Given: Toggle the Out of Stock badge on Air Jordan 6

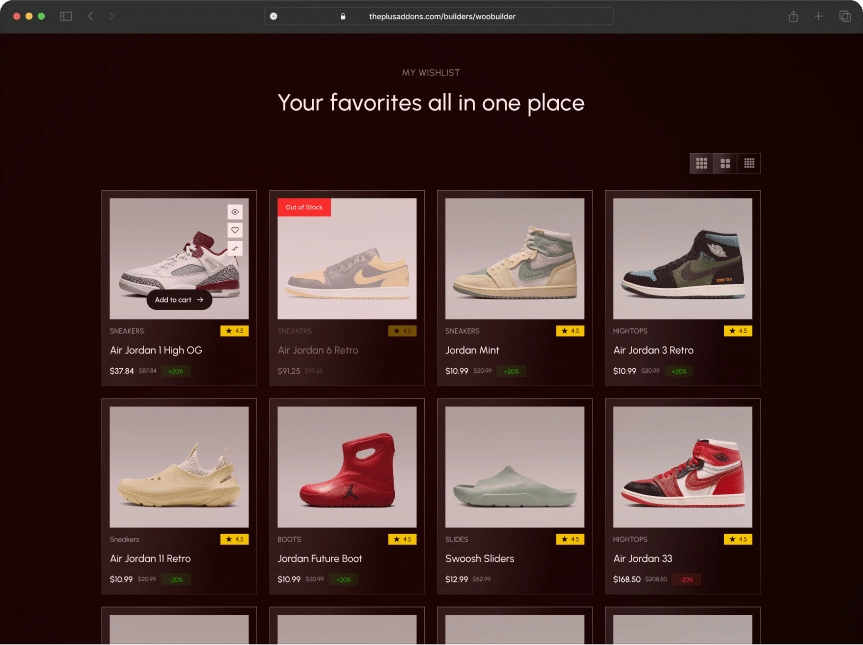Looking at the screenshot, I should click(302, 207).
